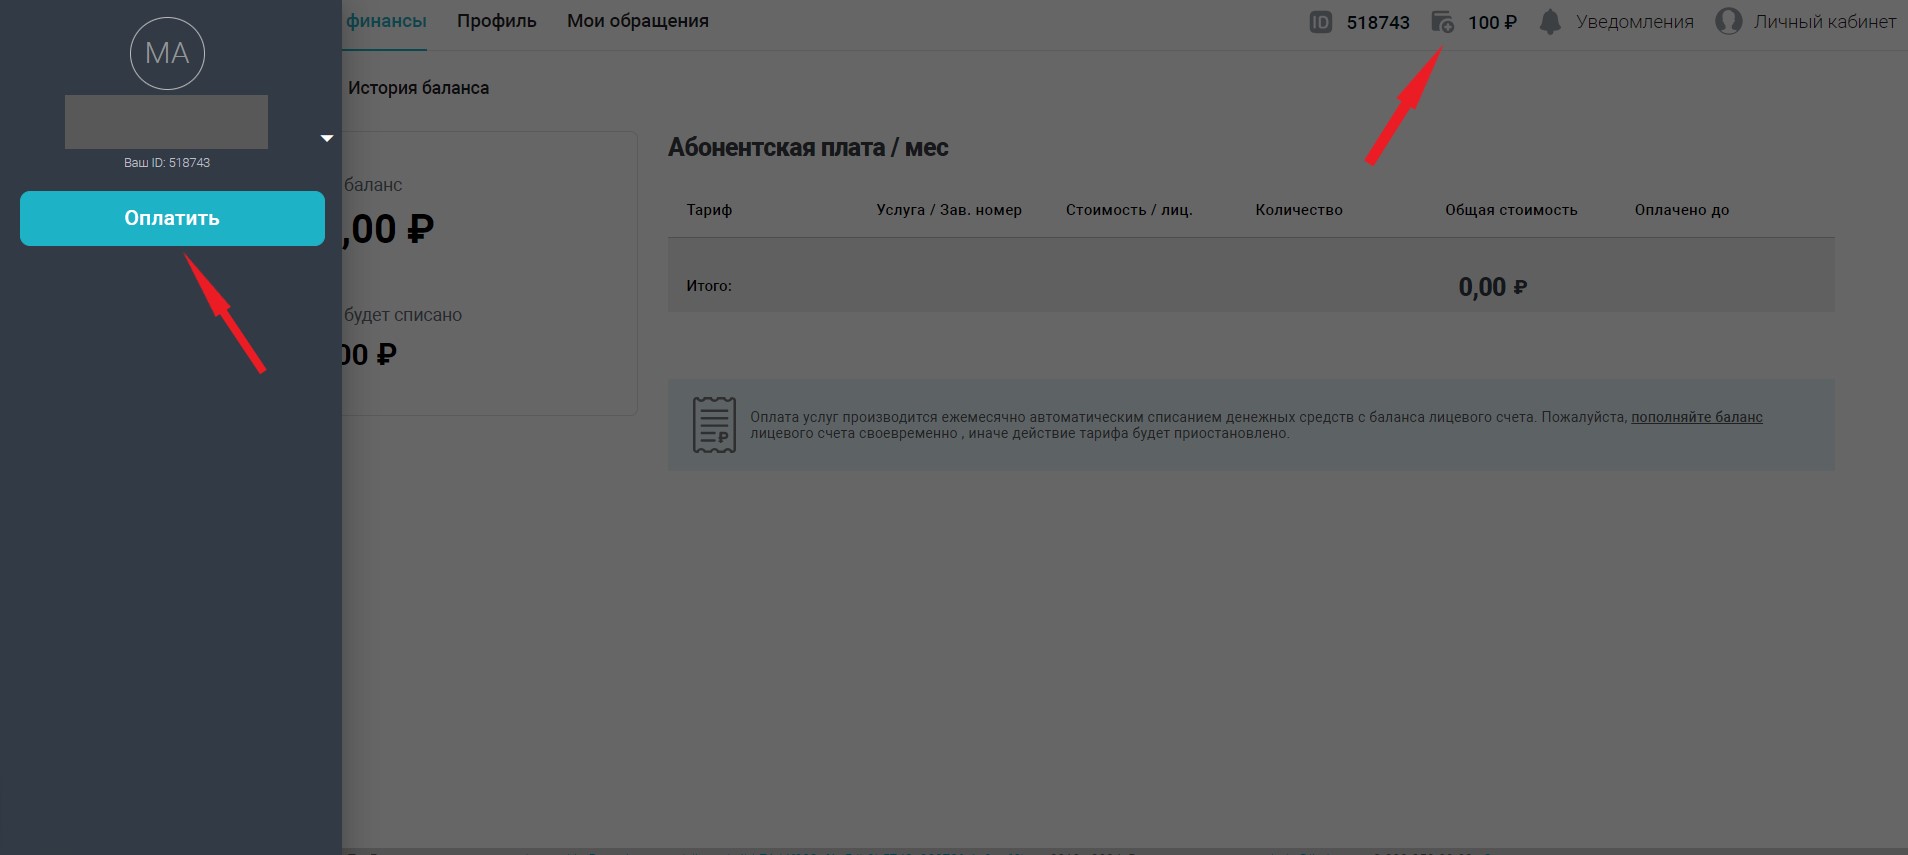Viewport: 1908px width, 855px height.
Task: Click the ID badge icon in header
Action: tap(1321, 22)
